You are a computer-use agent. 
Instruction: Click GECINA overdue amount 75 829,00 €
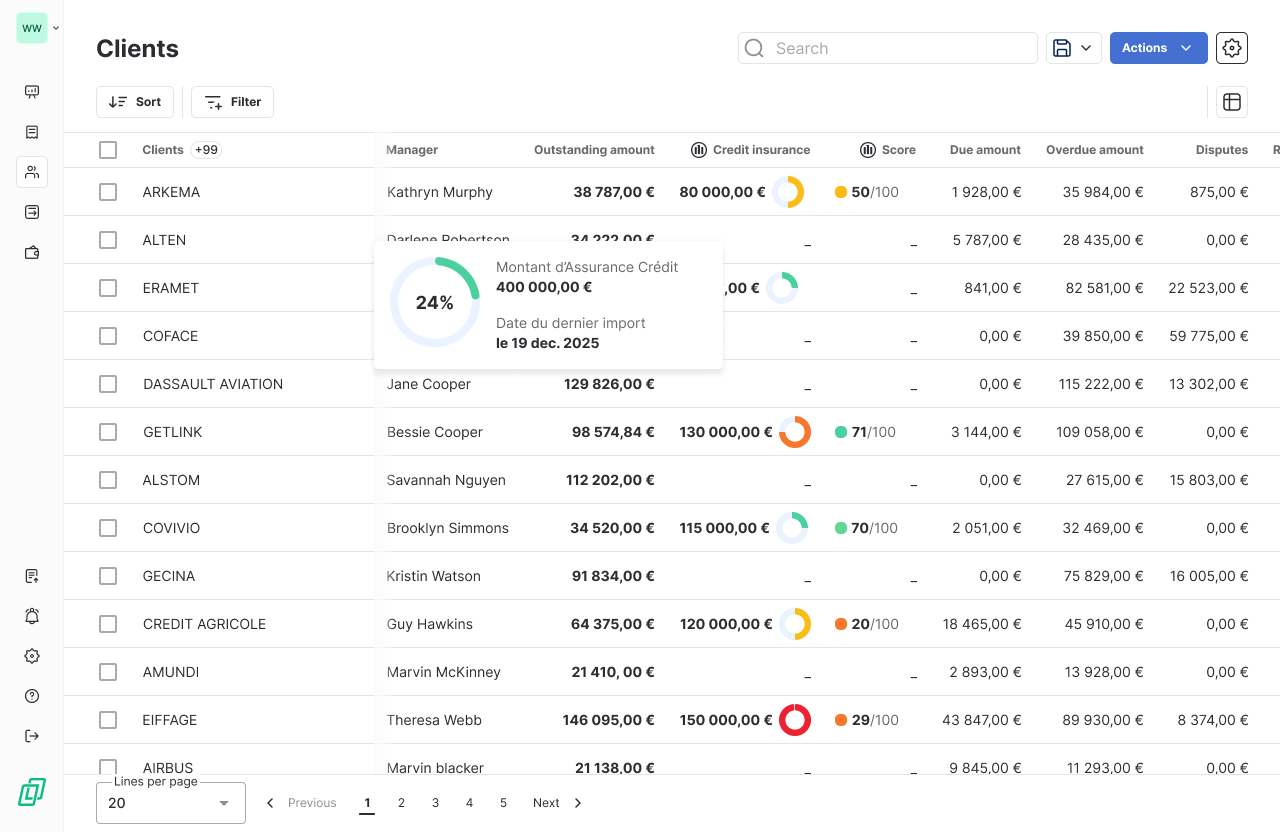pos(1104,576)
